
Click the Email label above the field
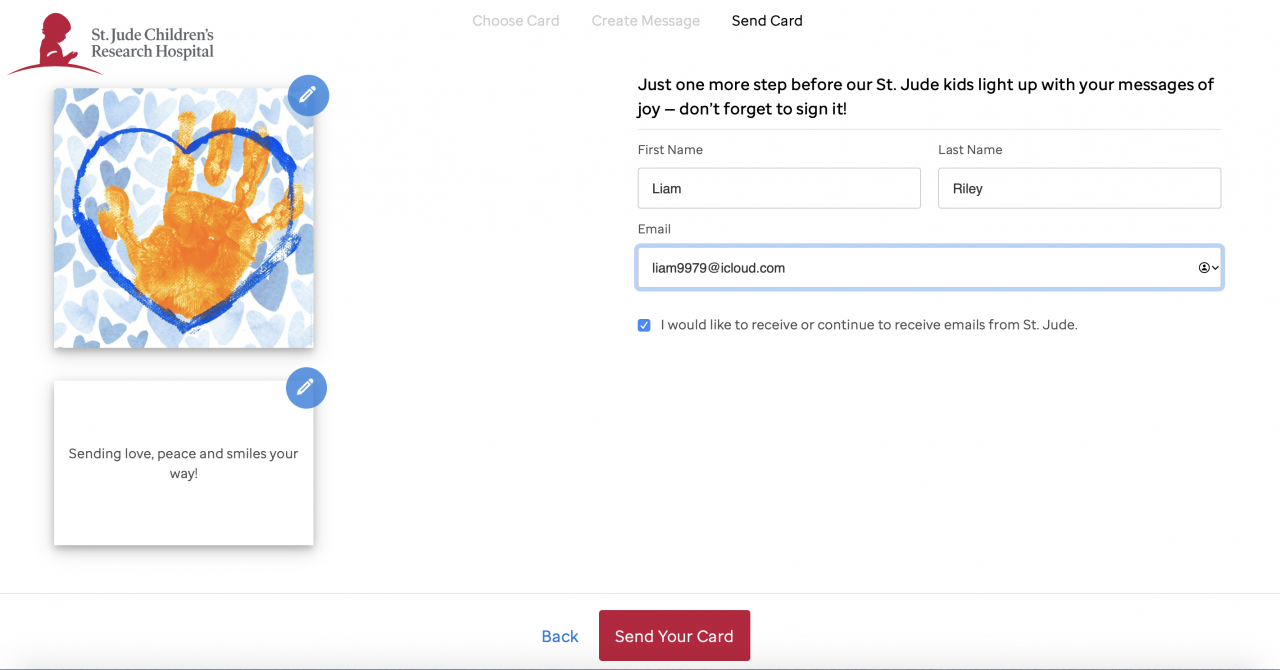[654, 229]
